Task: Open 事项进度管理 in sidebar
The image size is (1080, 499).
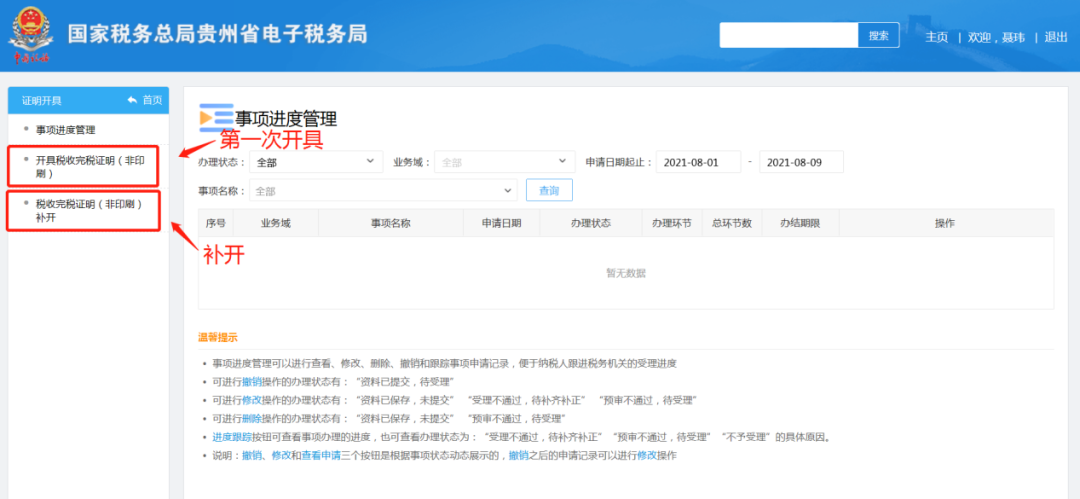Action: 65,130
